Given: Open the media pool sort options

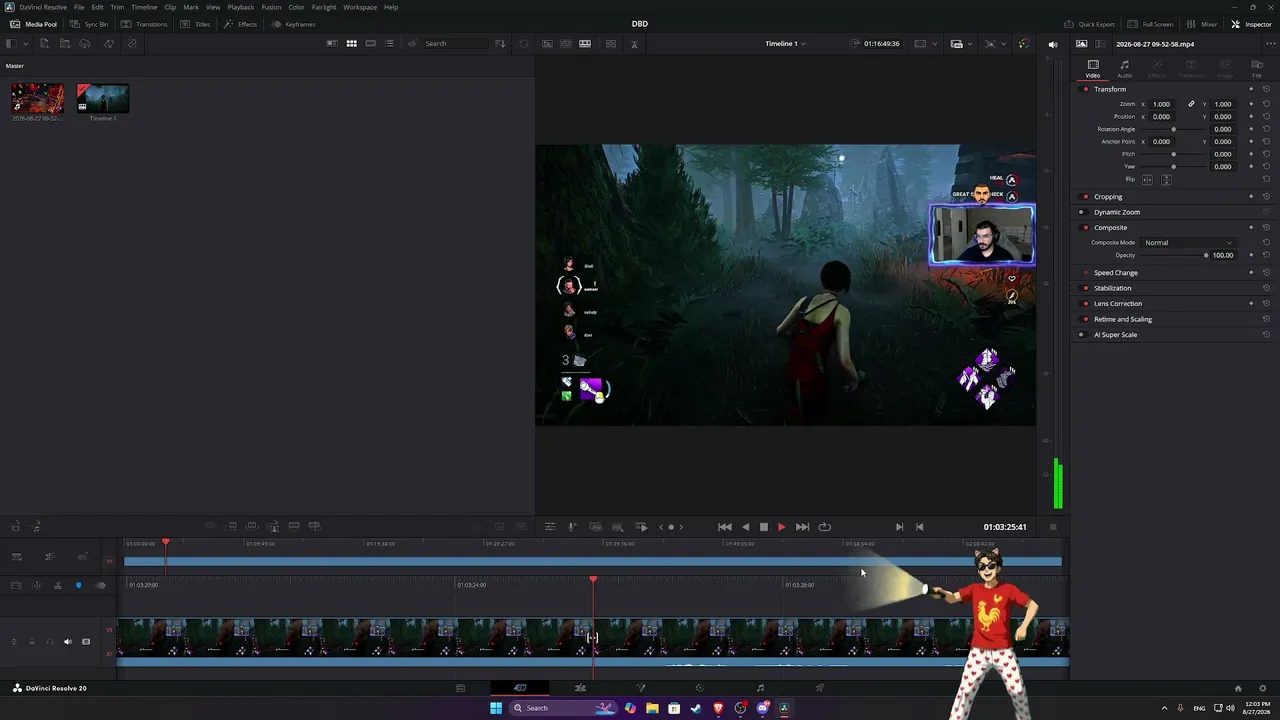Looking at the screenshot, I should coord(500,44).
